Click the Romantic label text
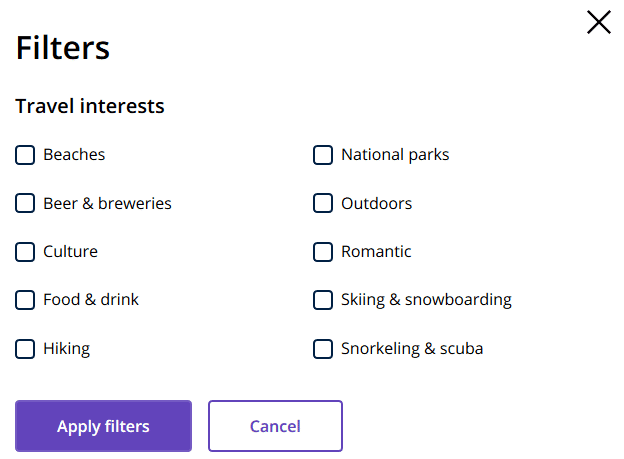 coord(376,252)
